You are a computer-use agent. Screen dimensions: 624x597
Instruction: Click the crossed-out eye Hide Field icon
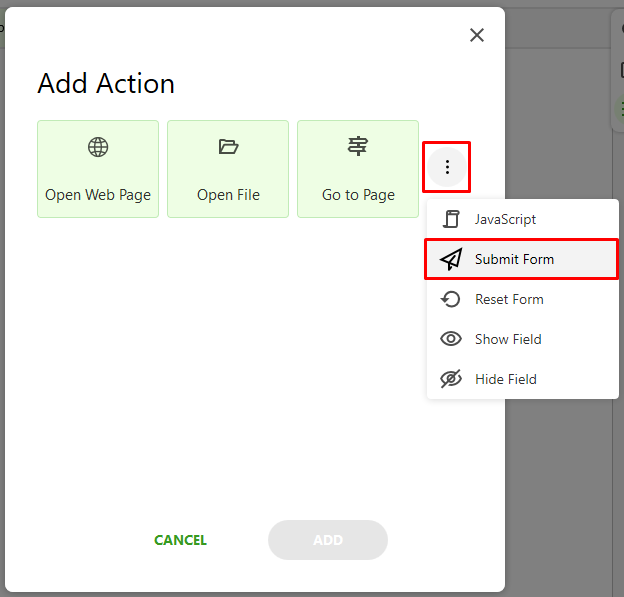click(451, 379)
